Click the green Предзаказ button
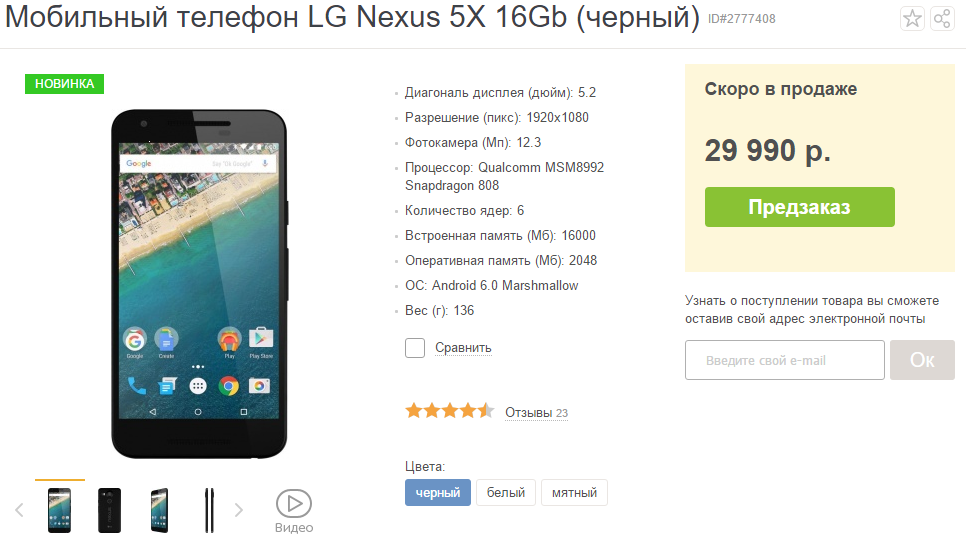Viewport: 966px width, 544px height. pos(800,207)
